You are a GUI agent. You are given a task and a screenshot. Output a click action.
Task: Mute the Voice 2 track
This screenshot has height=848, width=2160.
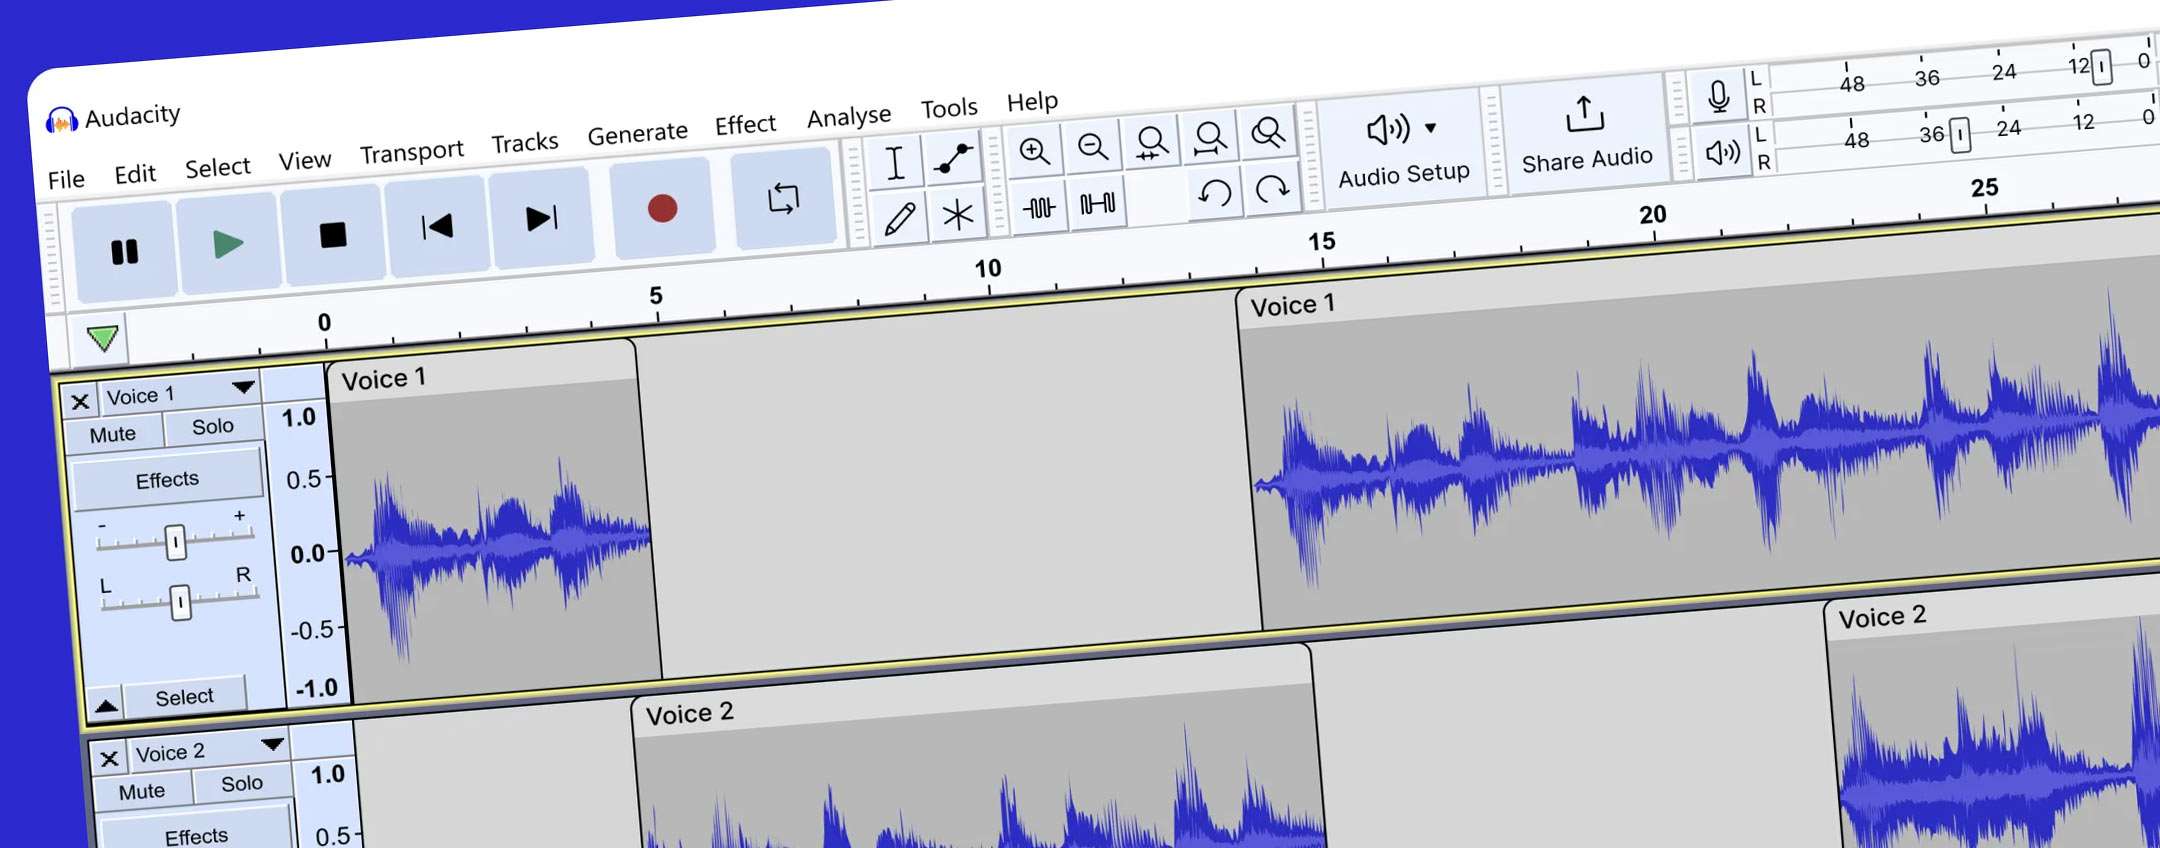click(142, 791)
